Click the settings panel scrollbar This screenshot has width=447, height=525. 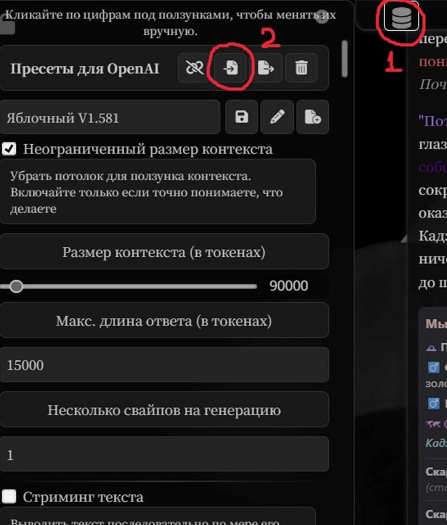coord(345,59)
